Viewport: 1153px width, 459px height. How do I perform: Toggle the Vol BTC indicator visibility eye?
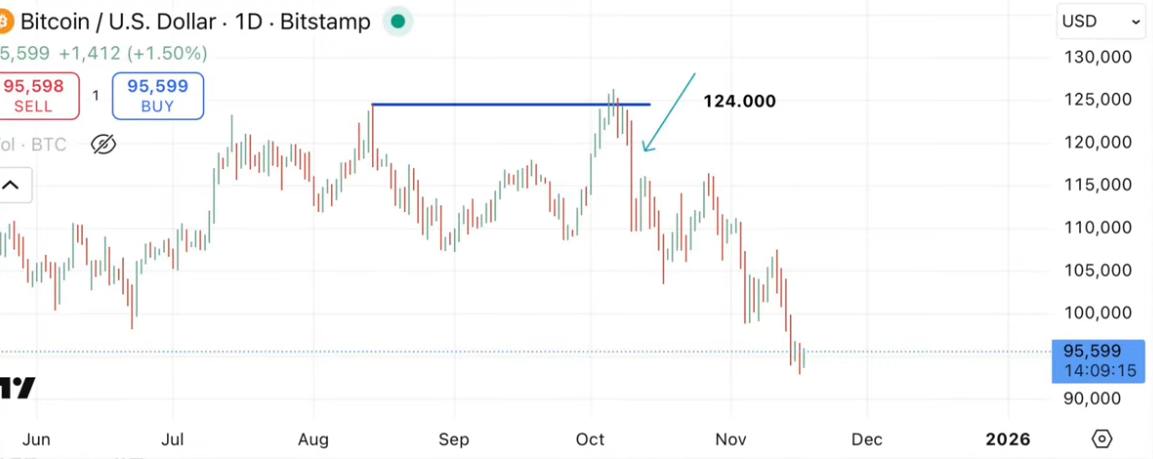coord(103,145)
